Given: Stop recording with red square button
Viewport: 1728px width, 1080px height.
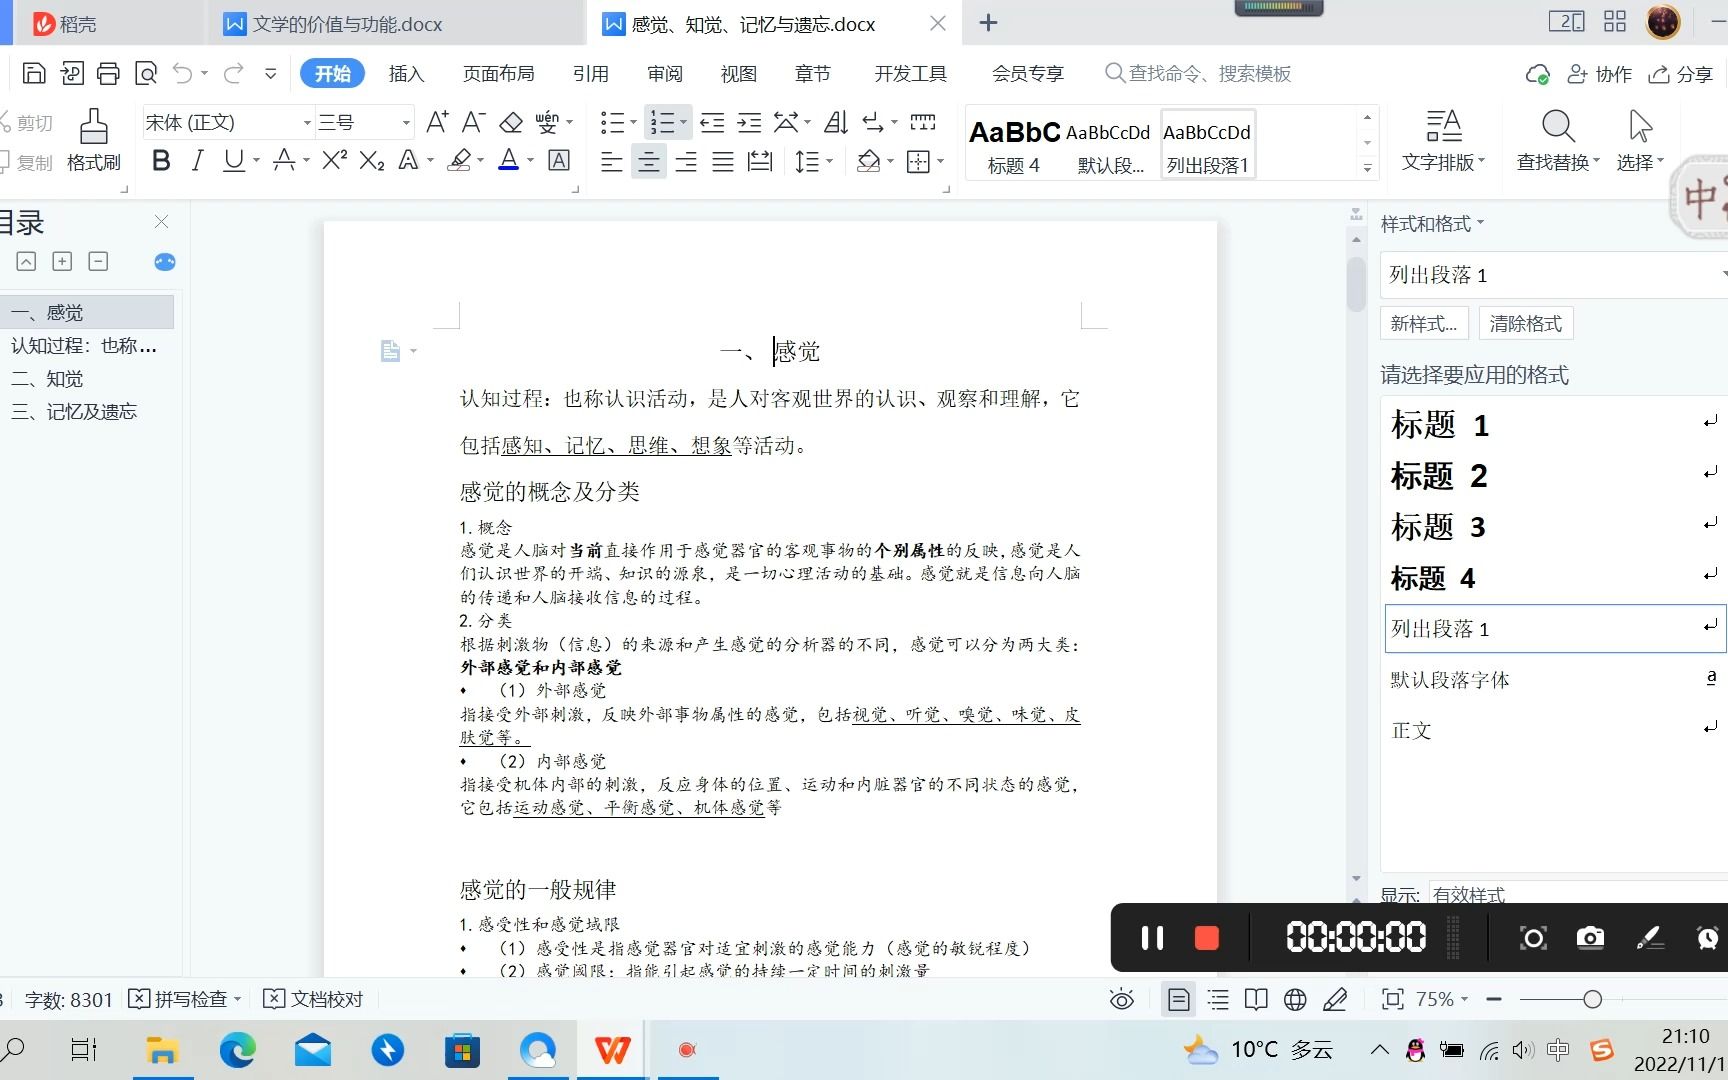Looking at the screenshot, I should (x=1207, y=938).
